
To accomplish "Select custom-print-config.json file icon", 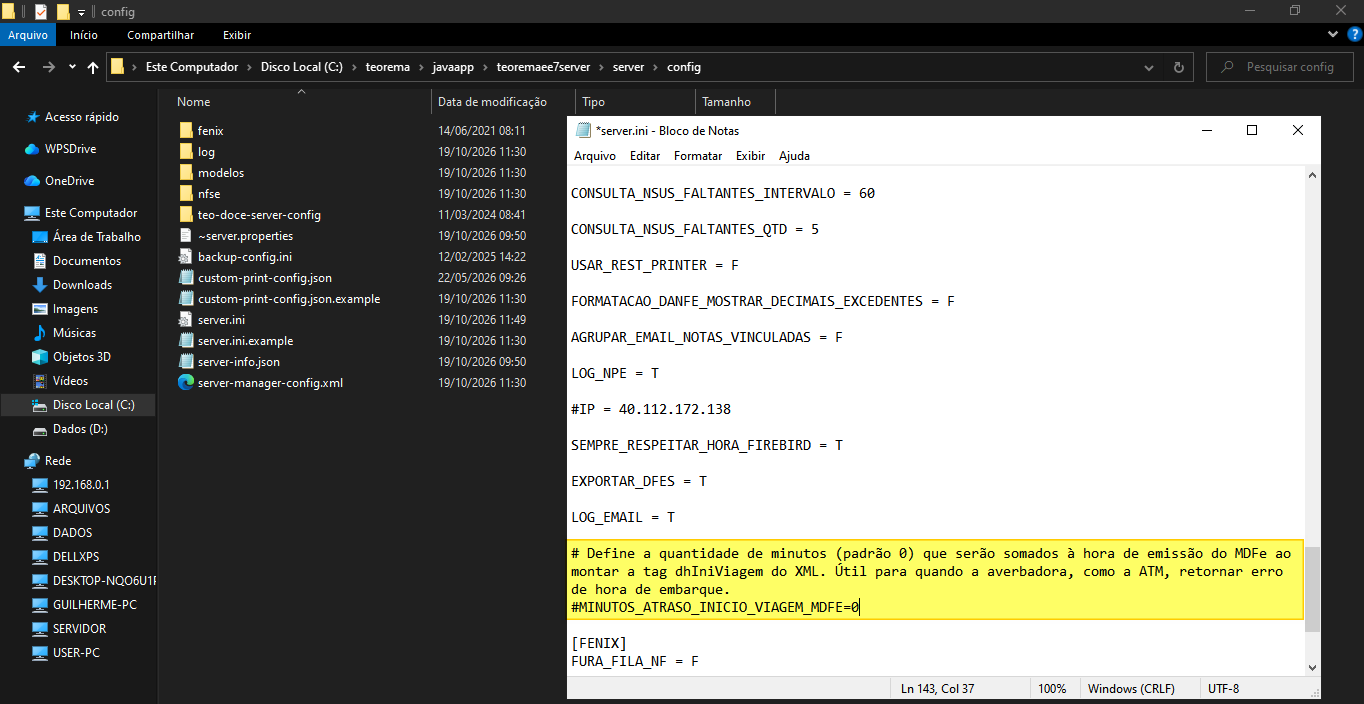I will coord(185,277).
